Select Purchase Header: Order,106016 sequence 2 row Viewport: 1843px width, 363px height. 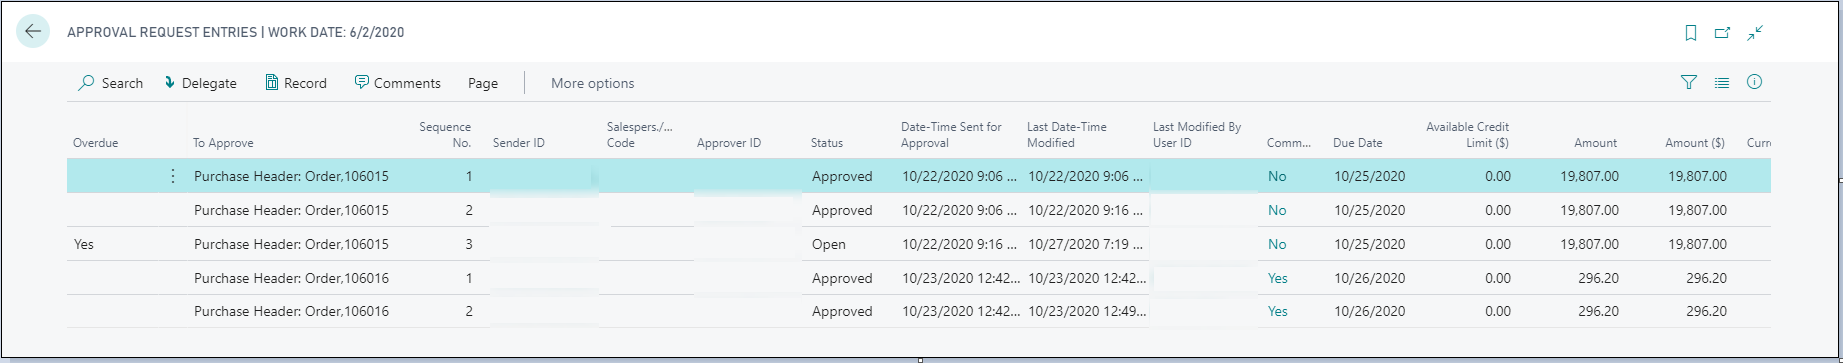pos(919,311)
